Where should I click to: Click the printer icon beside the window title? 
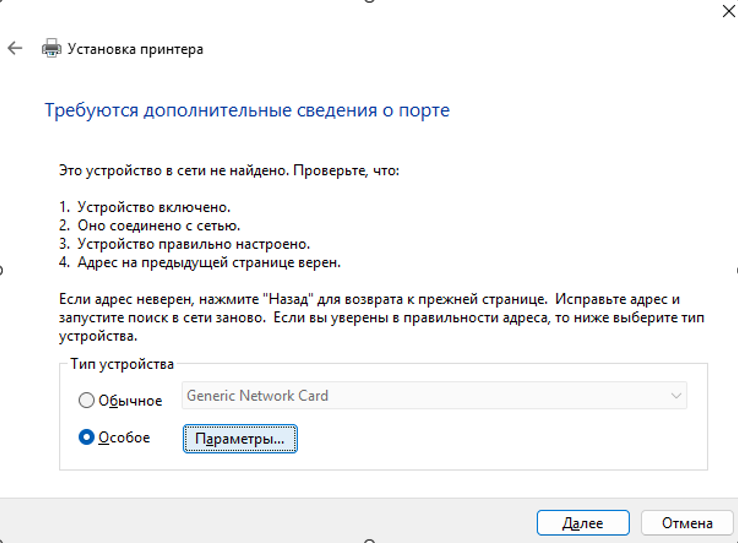(51, 48)
